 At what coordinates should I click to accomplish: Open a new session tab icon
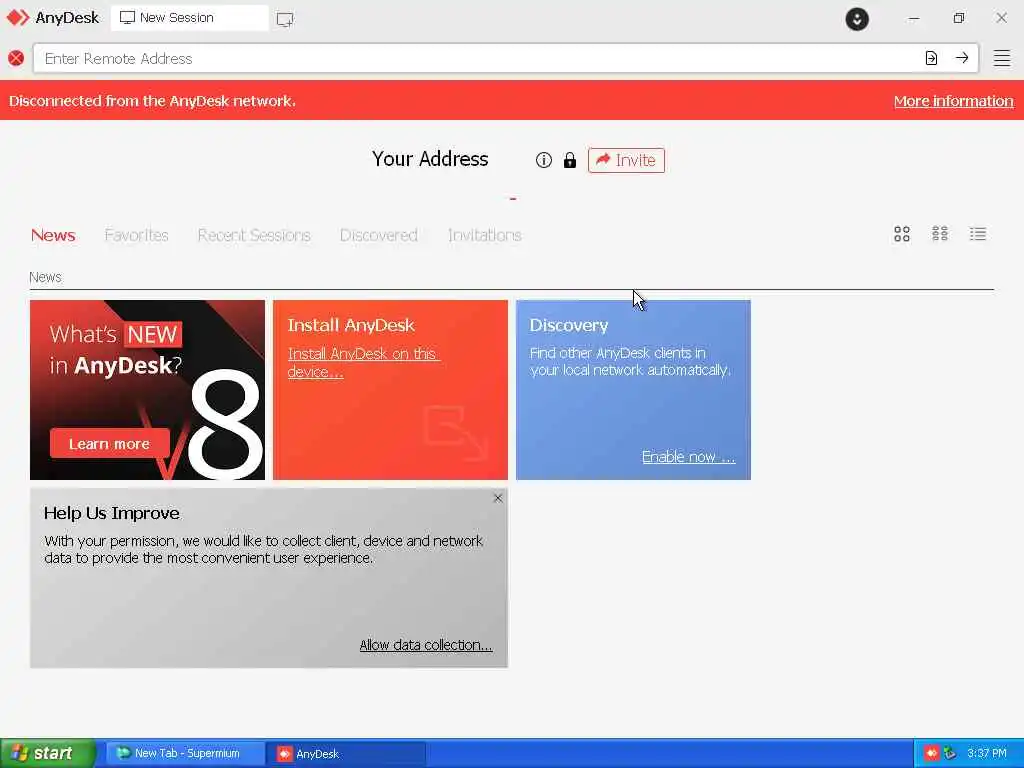285,19
